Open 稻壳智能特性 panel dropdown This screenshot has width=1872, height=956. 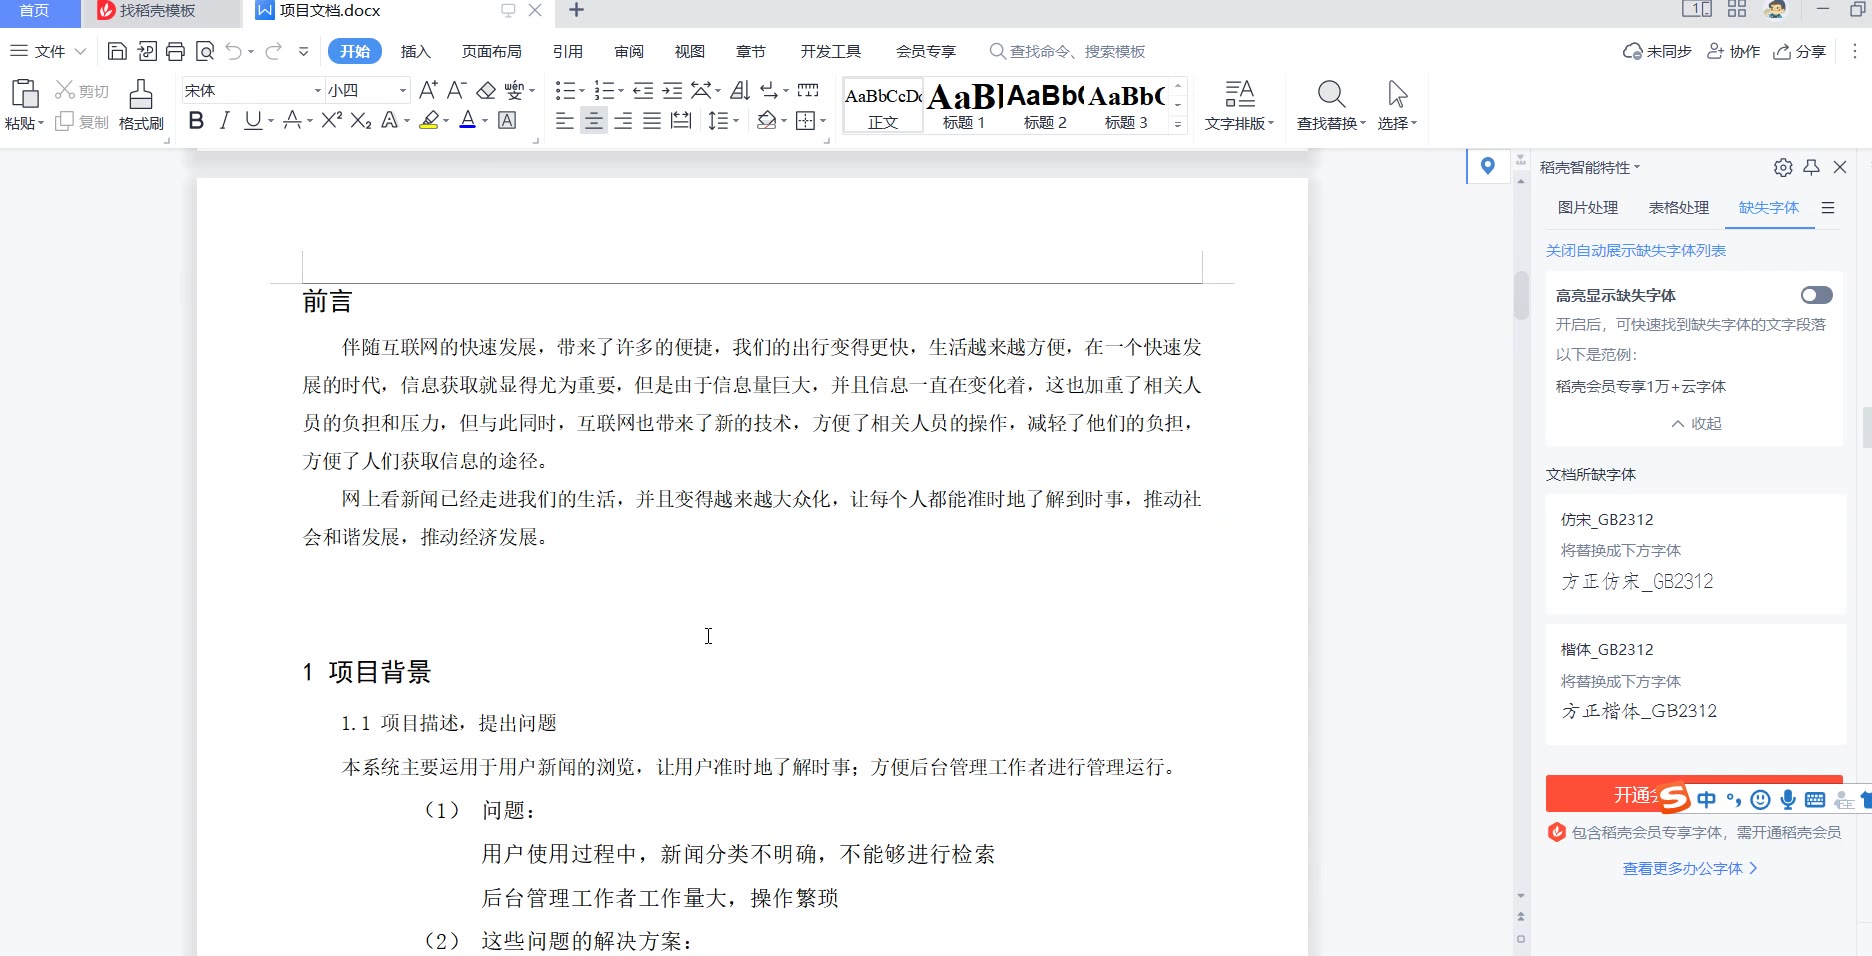[1590, 167]
